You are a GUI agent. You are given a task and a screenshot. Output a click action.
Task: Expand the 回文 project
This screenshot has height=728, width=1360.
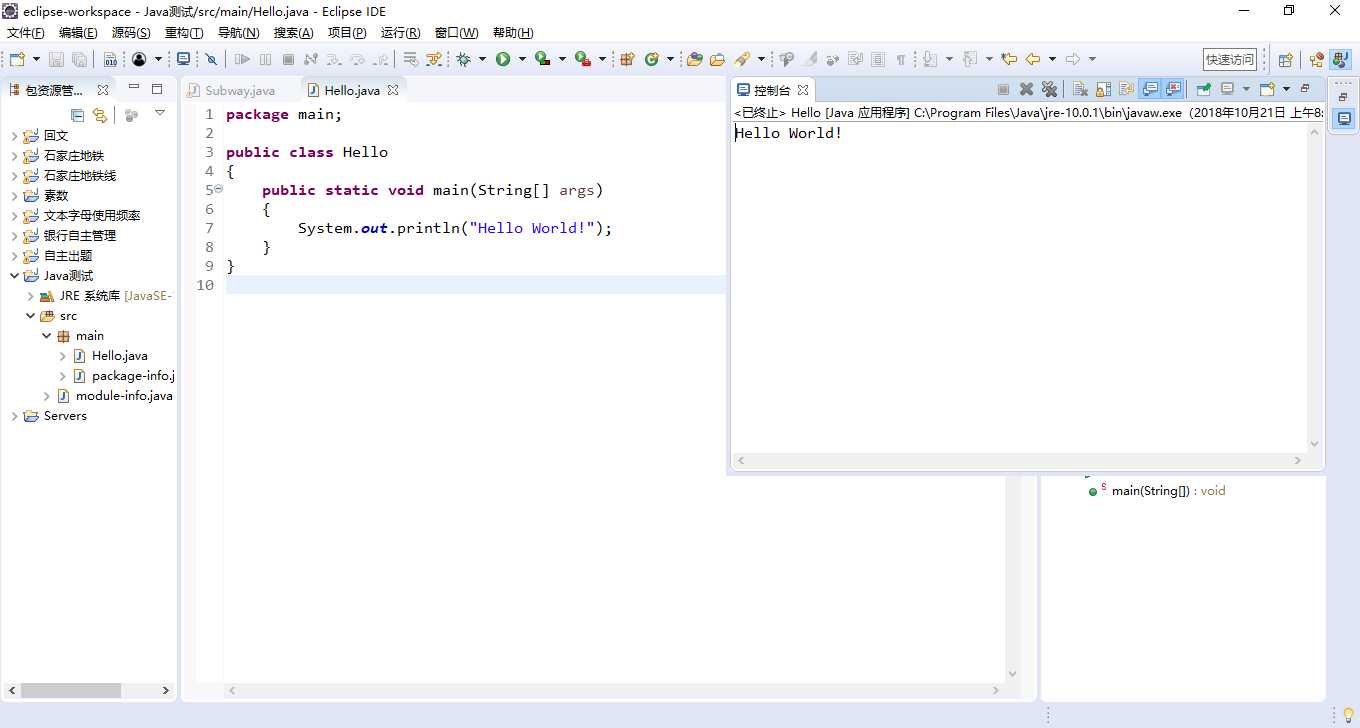[x=14, y=136]
